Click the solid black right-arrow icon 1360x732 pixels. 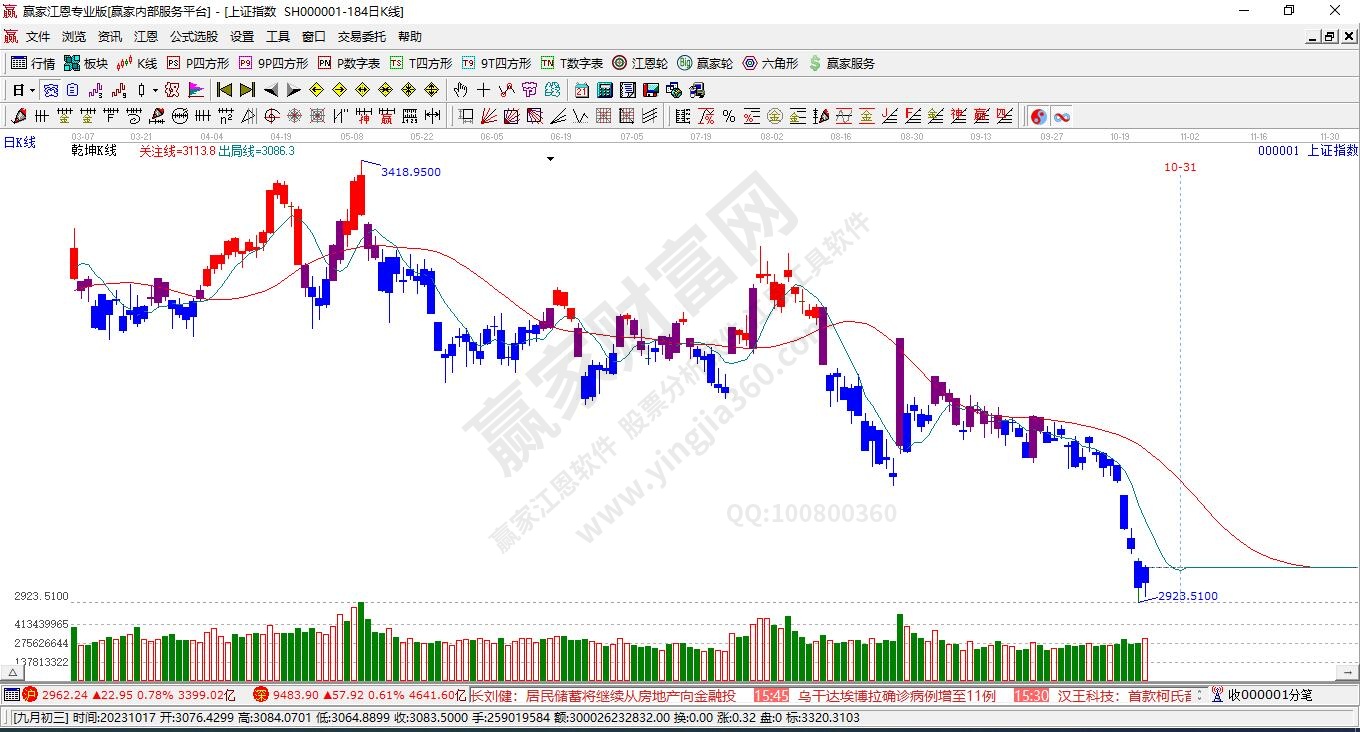[293, 90]
